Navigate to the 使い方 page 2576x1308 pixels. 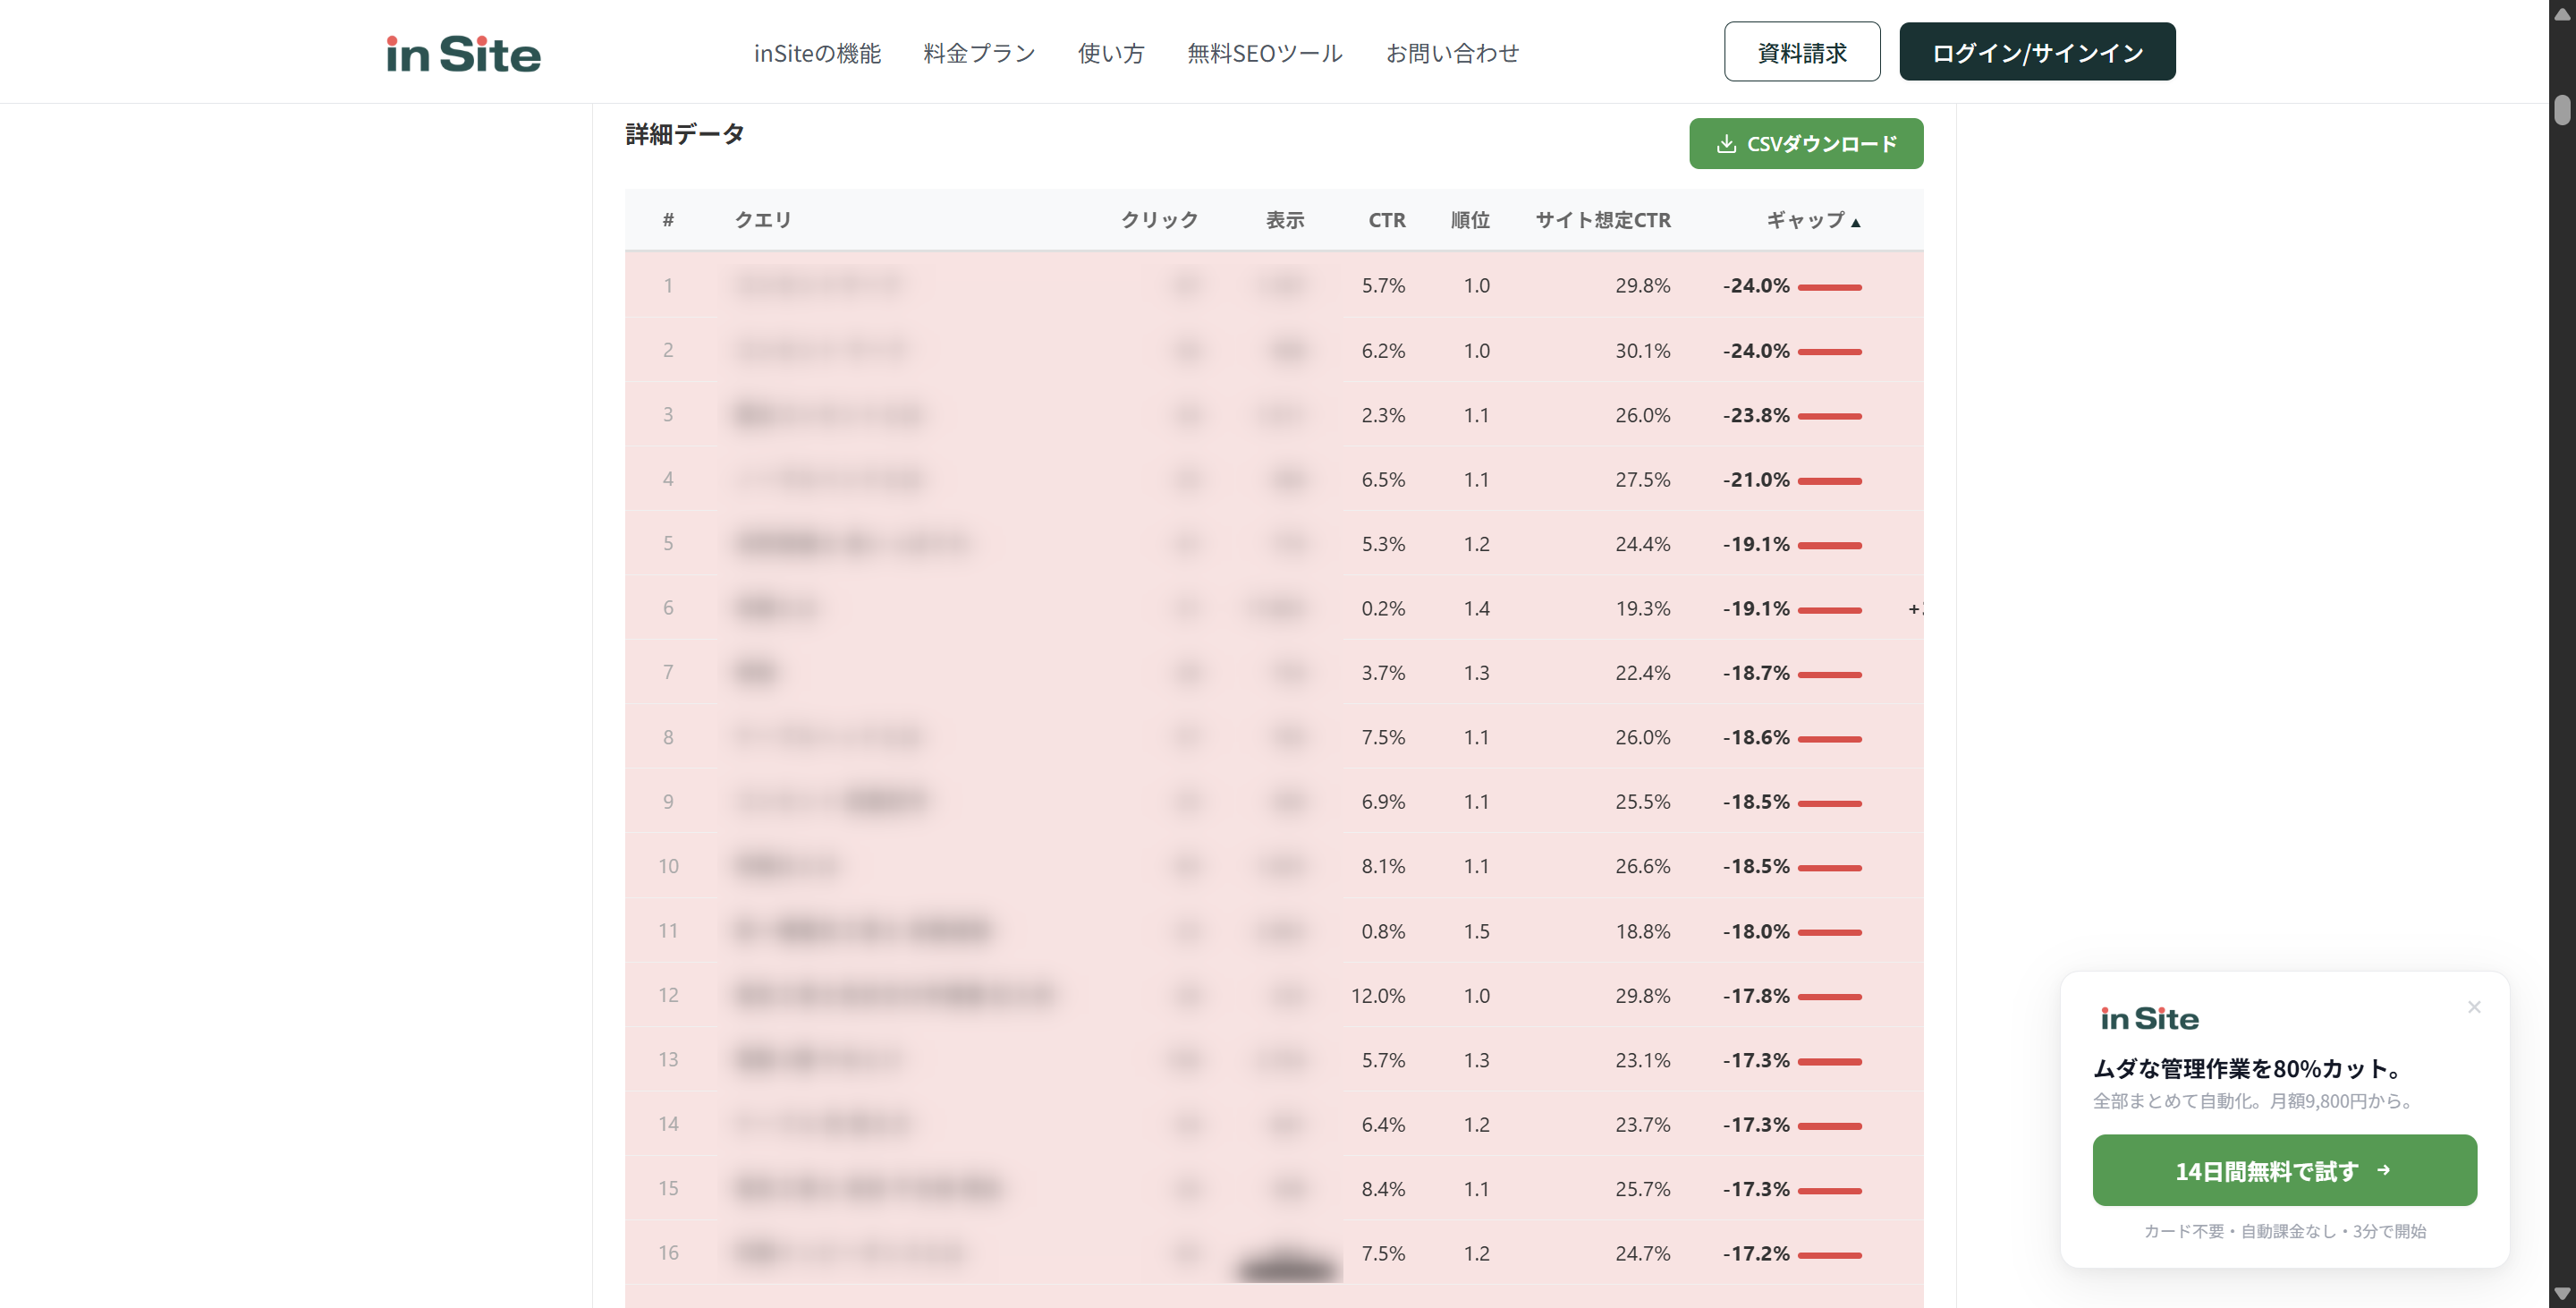coord(1109,53)
